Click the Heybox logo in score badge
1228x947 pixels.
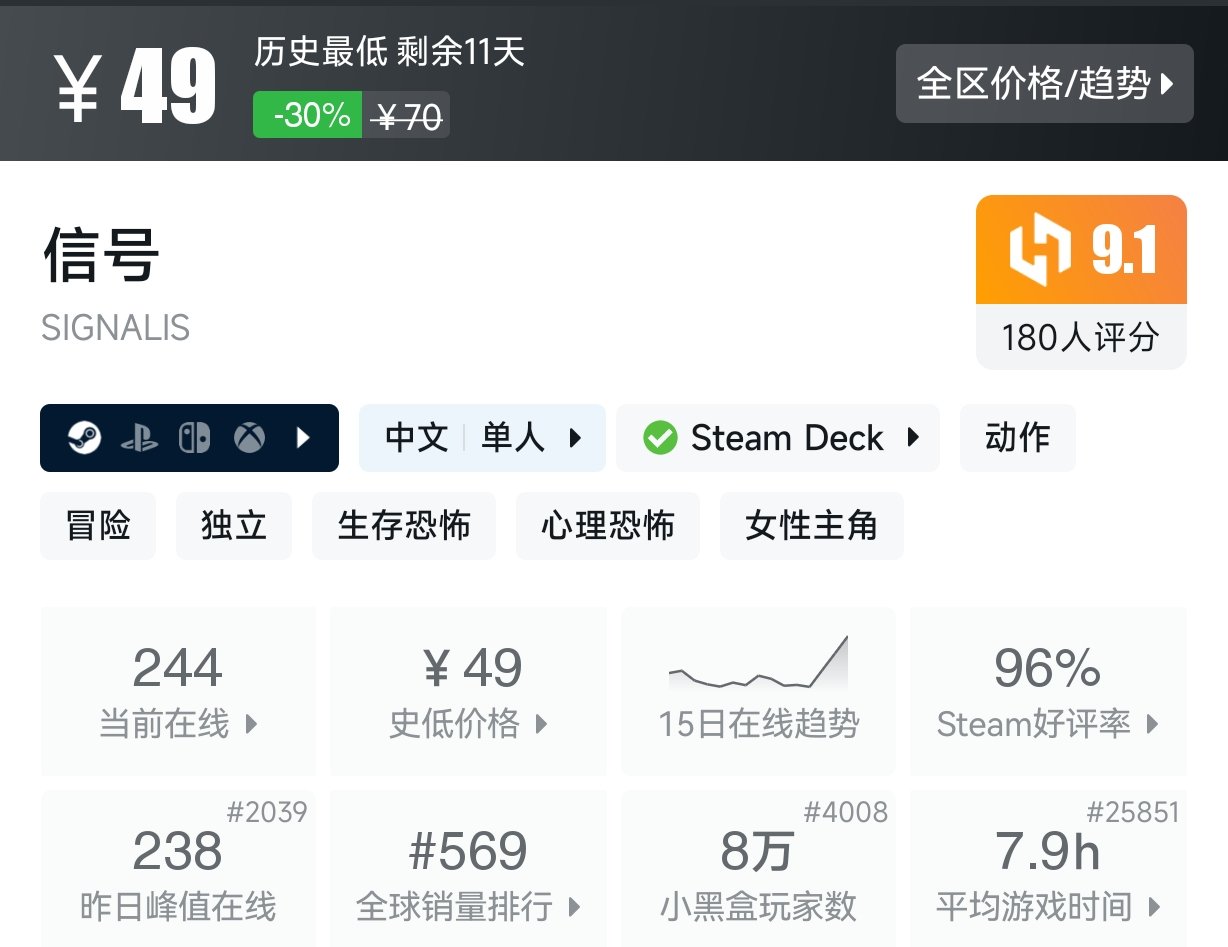(1041, 250)
